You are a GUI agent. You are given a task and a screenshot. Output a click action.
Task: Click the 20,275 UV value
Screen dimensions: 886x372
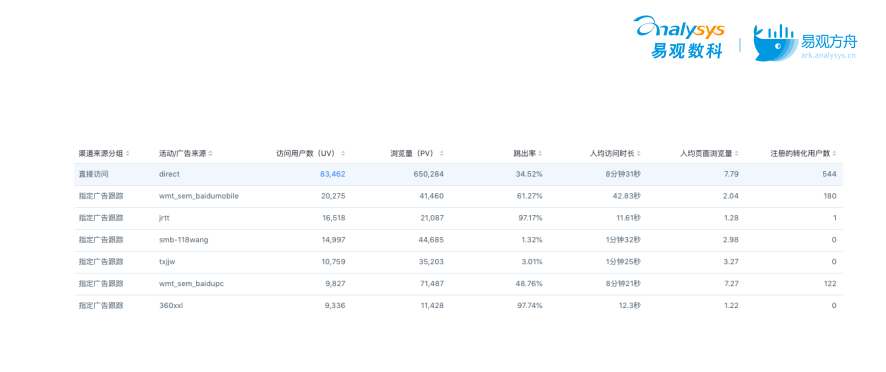point(332,196)
